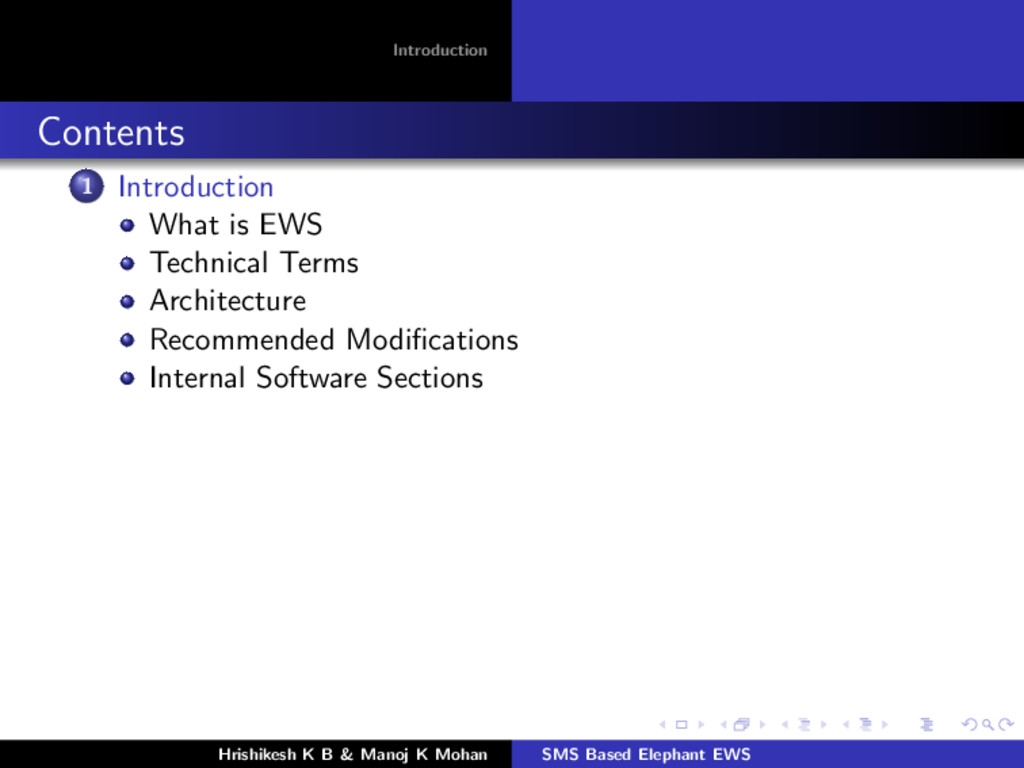The image size is (1024, 768).
Task: Click the bullet beside What is EWS
Action: (x=127, y=226)
